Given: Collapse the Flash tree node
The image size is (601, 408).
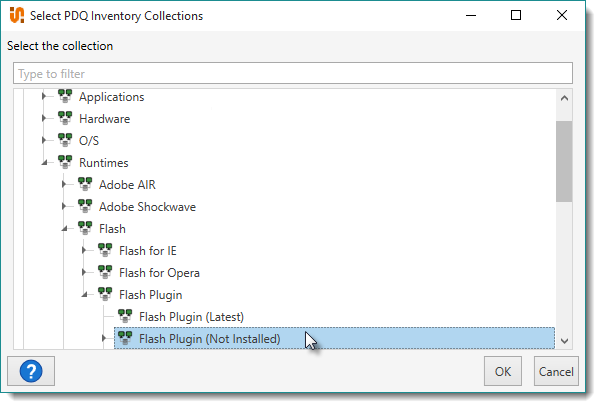Looking at the screenshot, I should pyautogui.click(x=64, y=229).
